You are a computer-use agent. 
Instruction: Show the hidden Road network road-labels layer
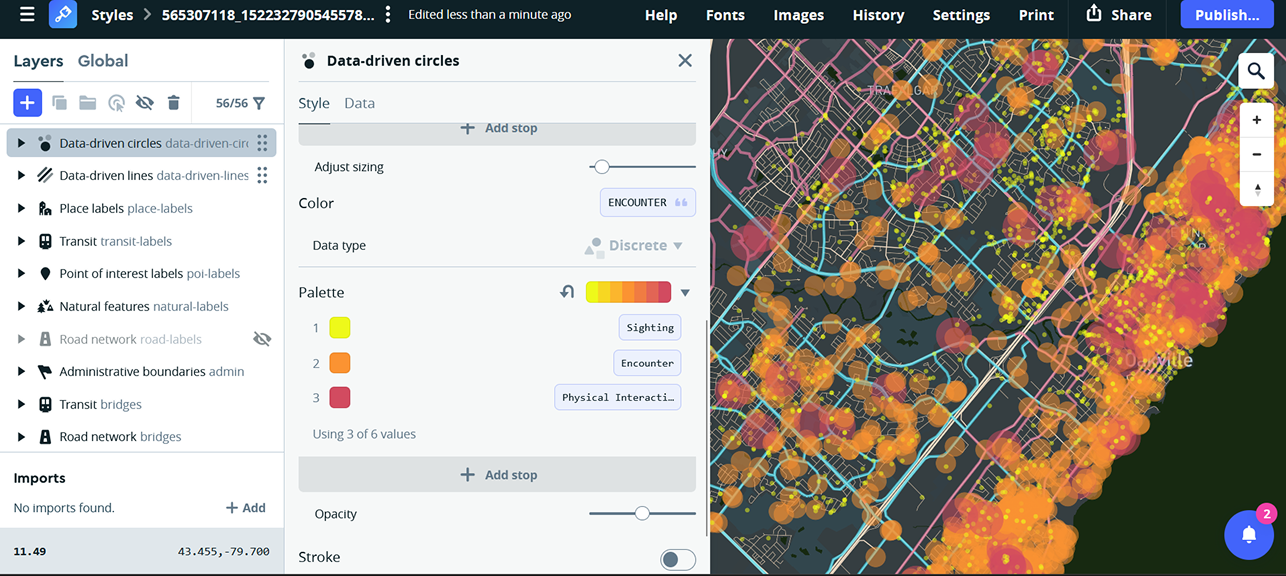[262, 338]
